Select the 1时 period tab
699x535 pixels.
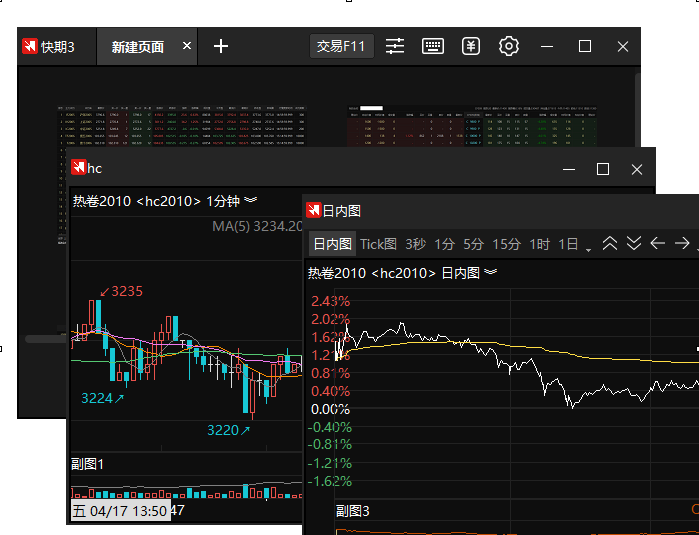(539, 244)
